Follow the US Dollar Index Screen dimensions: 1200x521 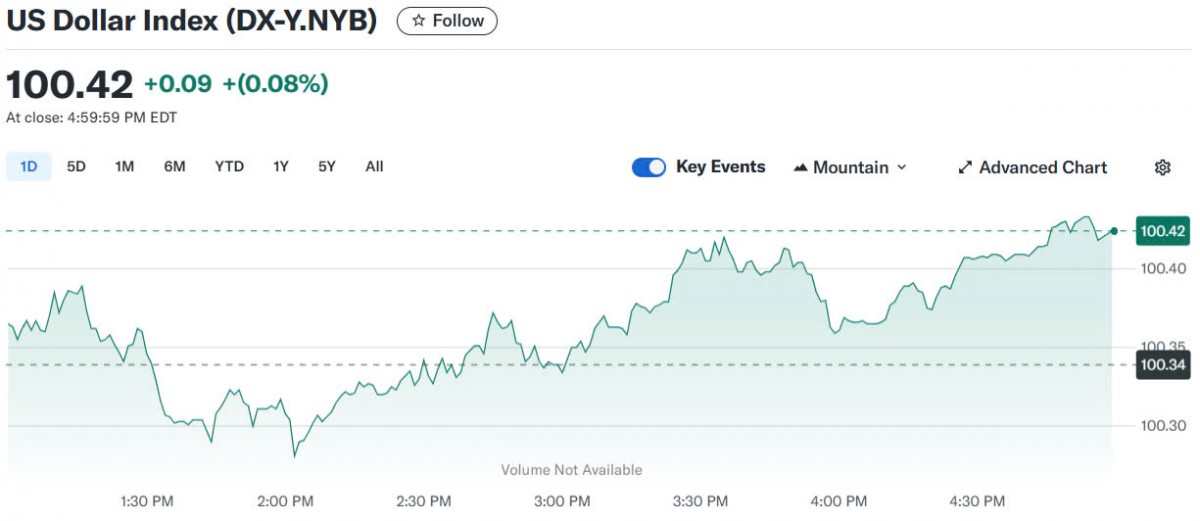(447, 21)
